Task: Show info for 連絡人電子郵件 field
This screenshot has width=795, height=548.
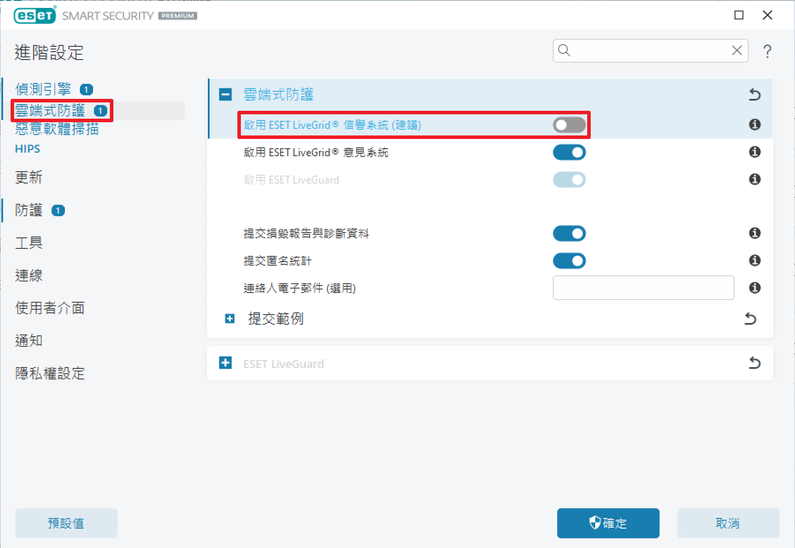Action: click(x=754, y=287)
